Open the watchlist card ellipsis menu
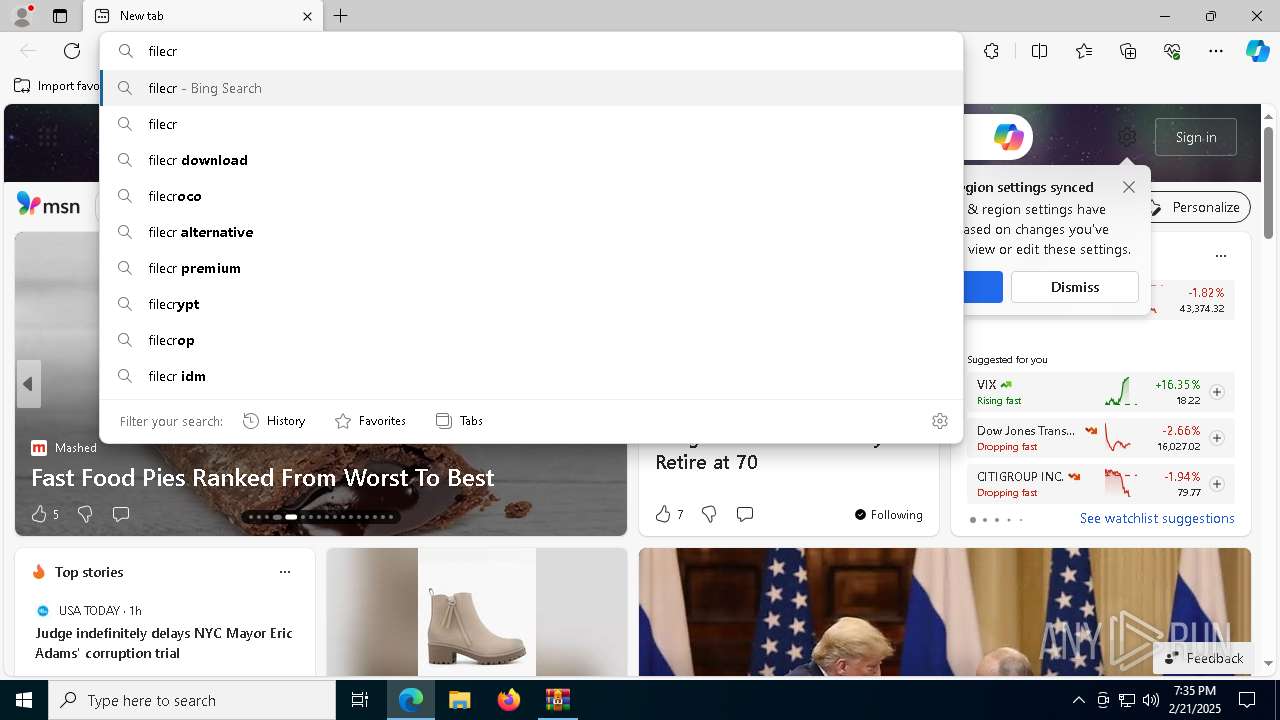 (x=1220, y=256)
